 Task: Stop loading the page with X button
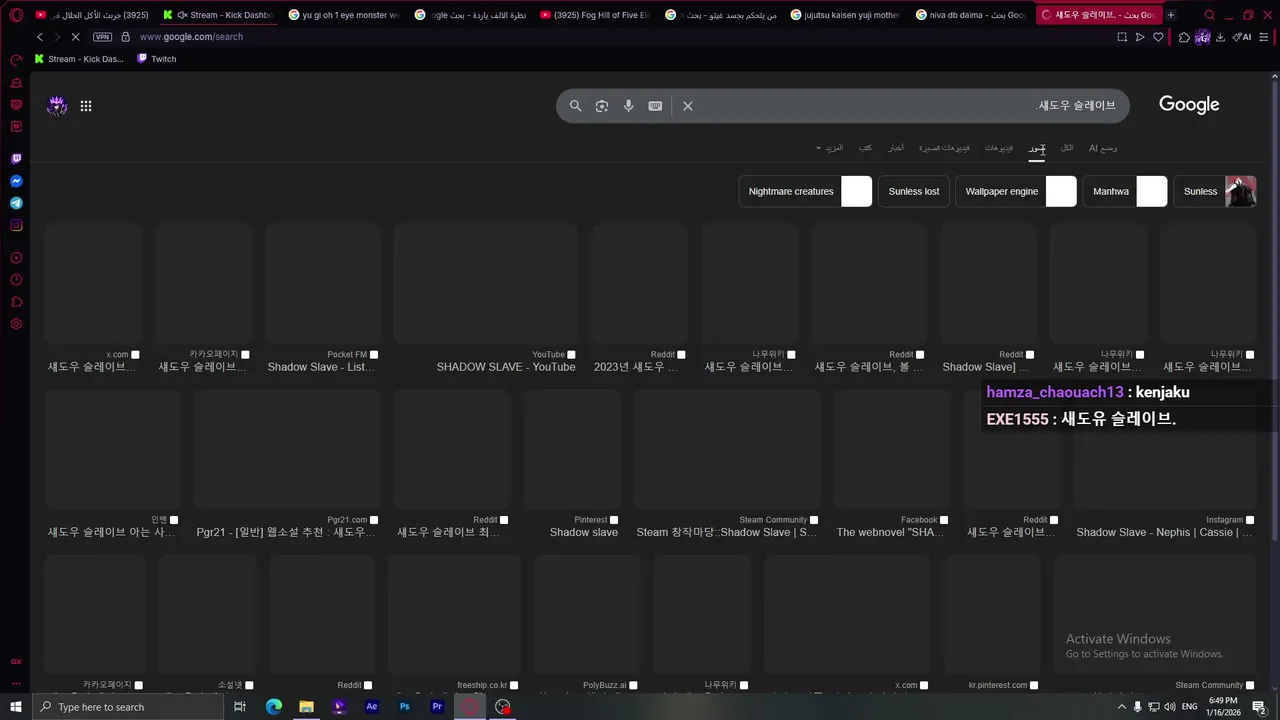click(77, 37)
